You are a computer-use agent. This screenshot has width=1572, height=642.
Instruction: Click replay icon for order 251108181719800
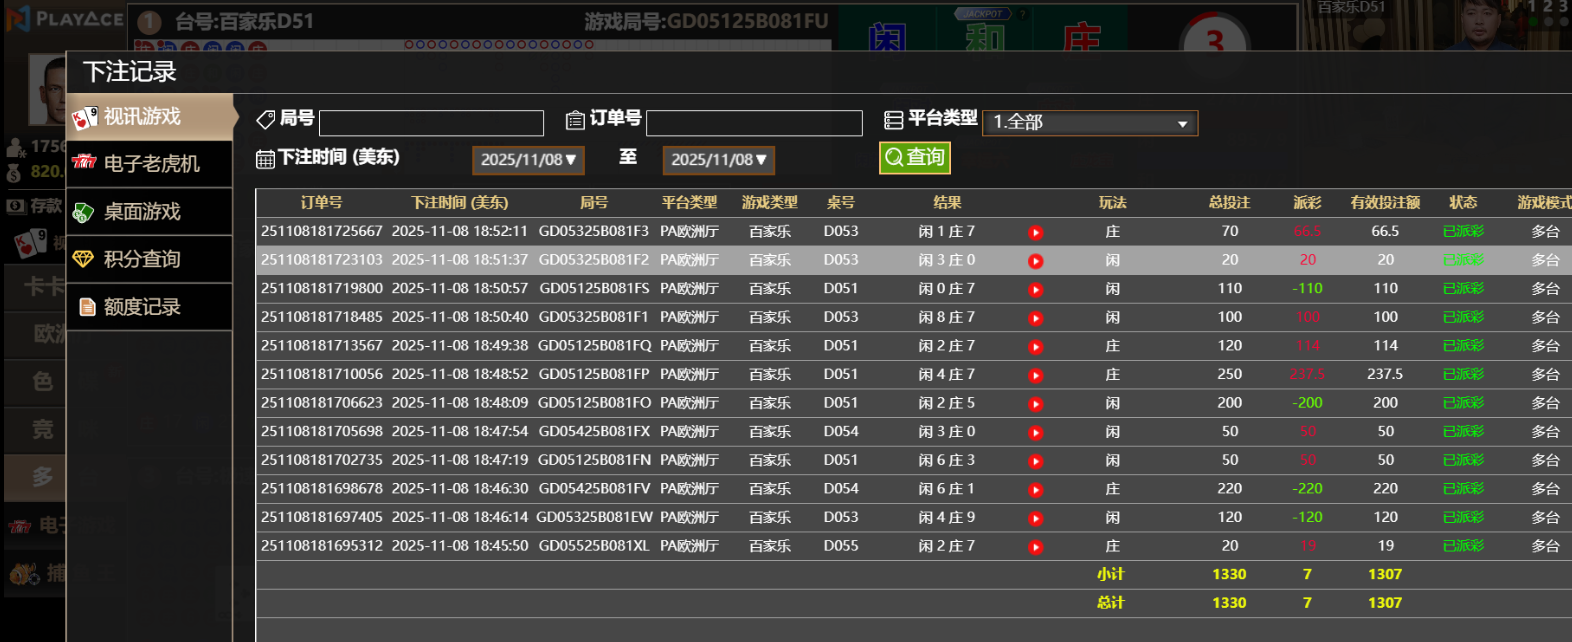1035,290
